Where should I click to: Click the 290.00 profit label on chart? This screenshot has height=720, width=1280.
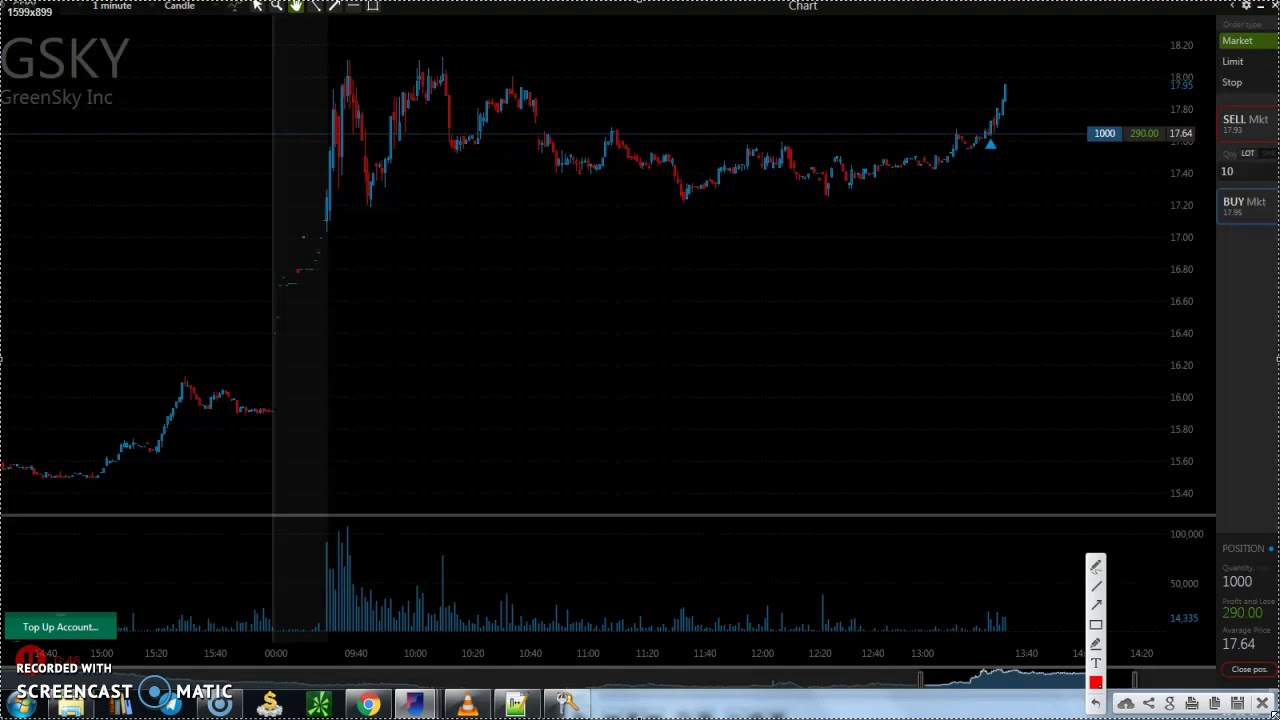click(x=1144, y=134)
